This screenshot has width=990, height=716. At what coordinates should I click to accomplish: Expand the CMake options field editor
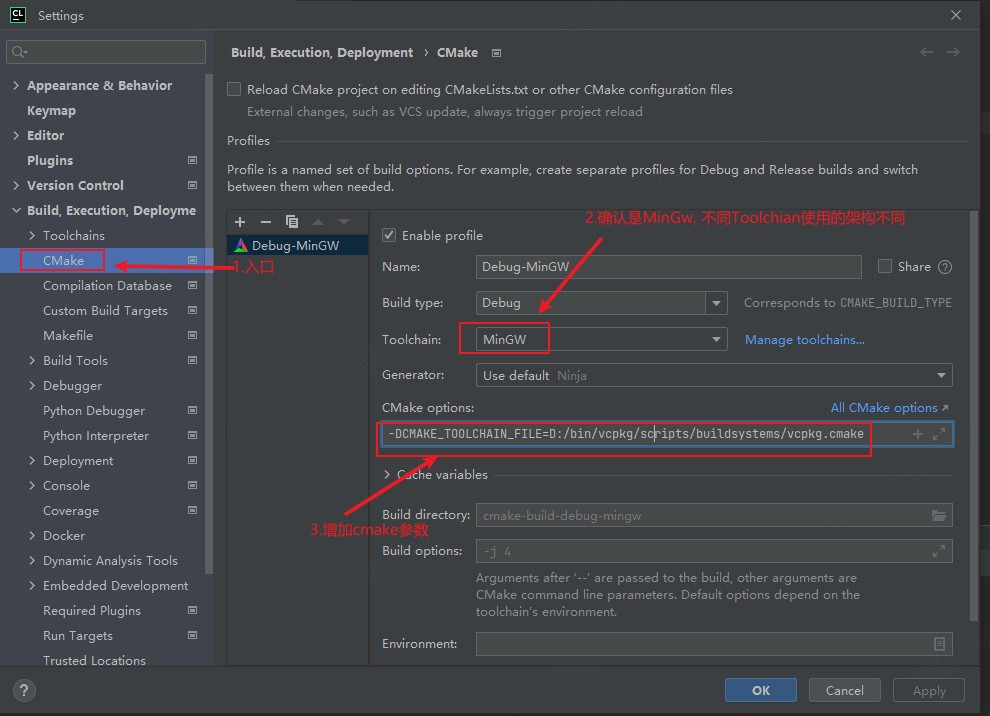[939, 434]
